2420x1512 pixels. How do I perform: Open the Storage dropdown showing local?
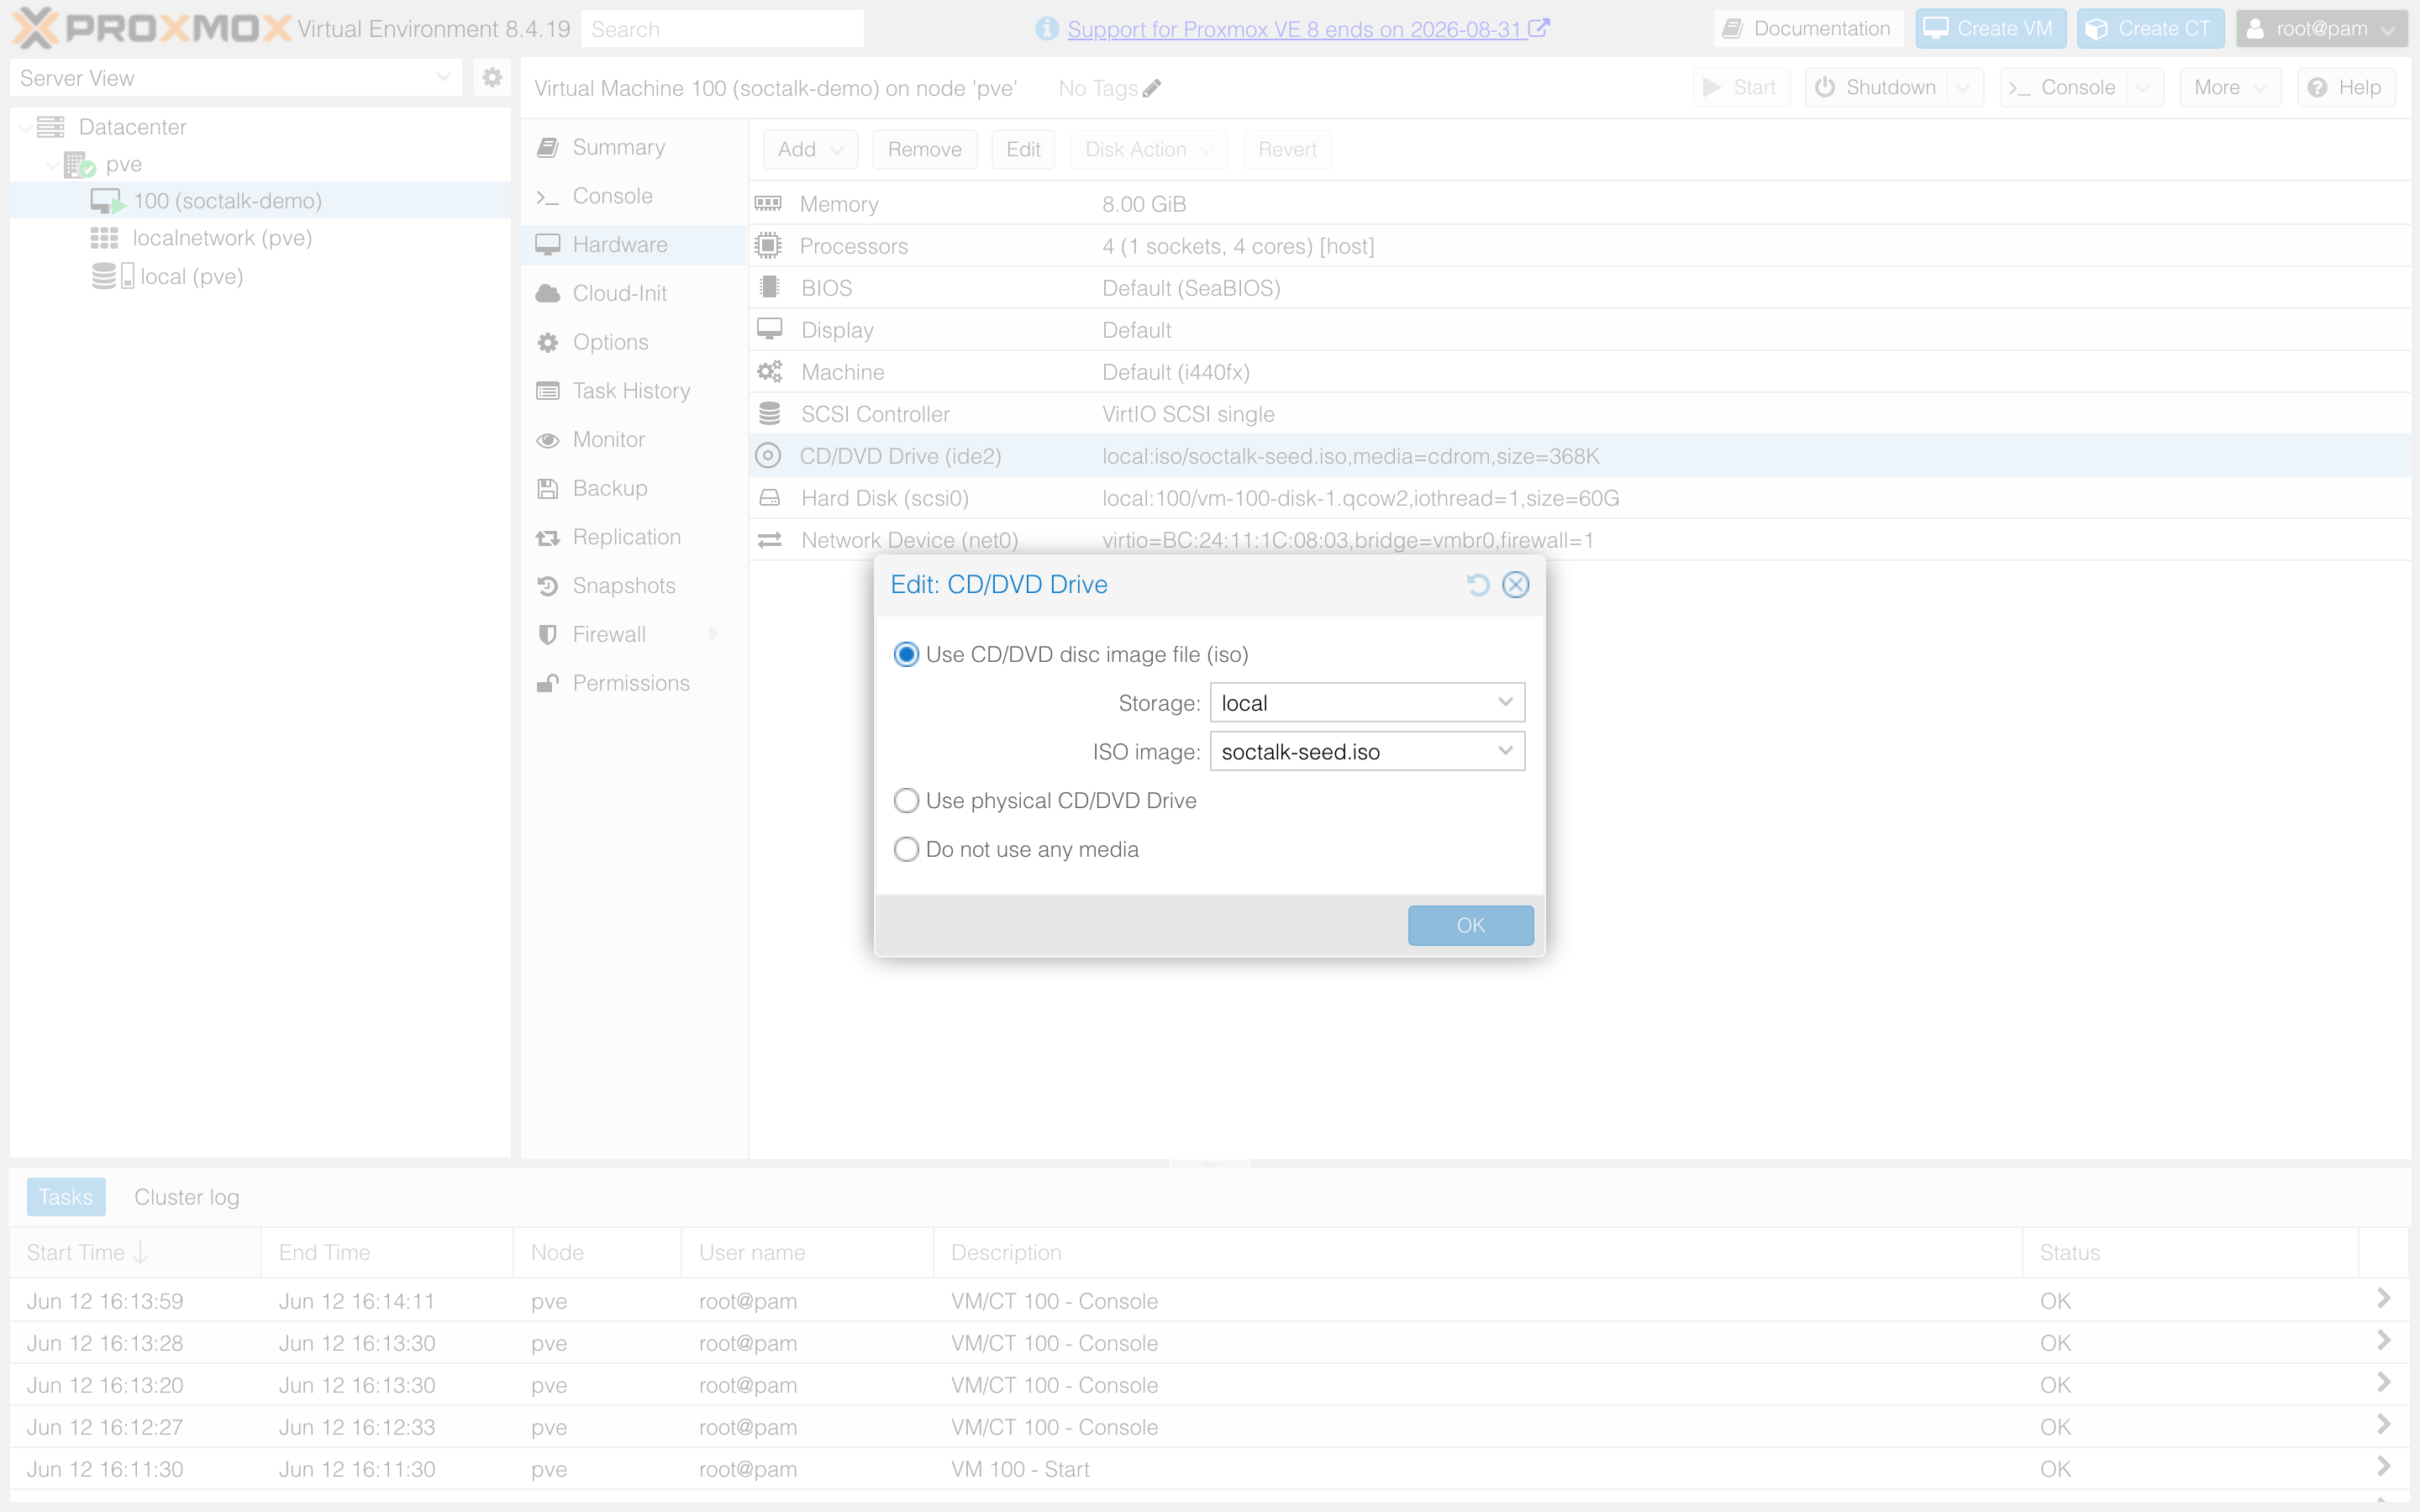[x=1367, y=703]
